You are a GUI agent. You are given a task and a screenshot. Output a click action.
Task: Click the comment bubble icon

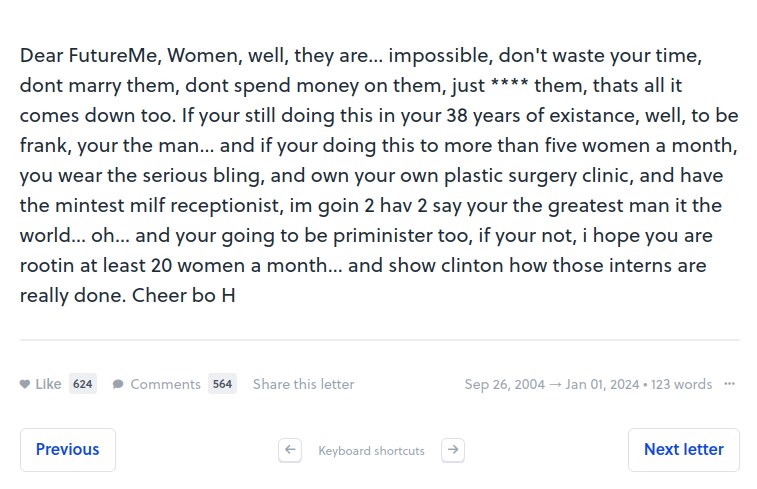[x=118, y=384]
